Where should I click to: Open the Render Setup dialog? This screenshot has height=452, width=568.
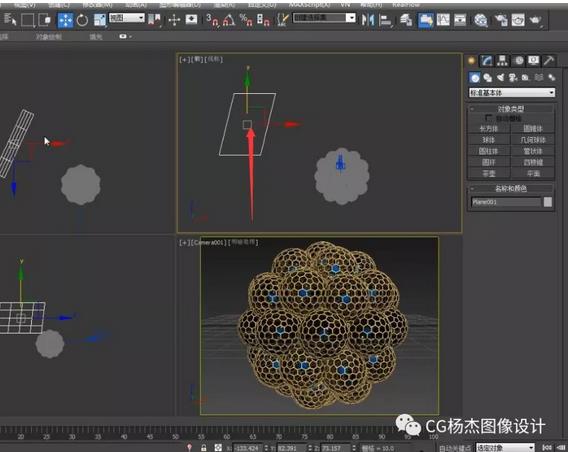pos(501,20)
